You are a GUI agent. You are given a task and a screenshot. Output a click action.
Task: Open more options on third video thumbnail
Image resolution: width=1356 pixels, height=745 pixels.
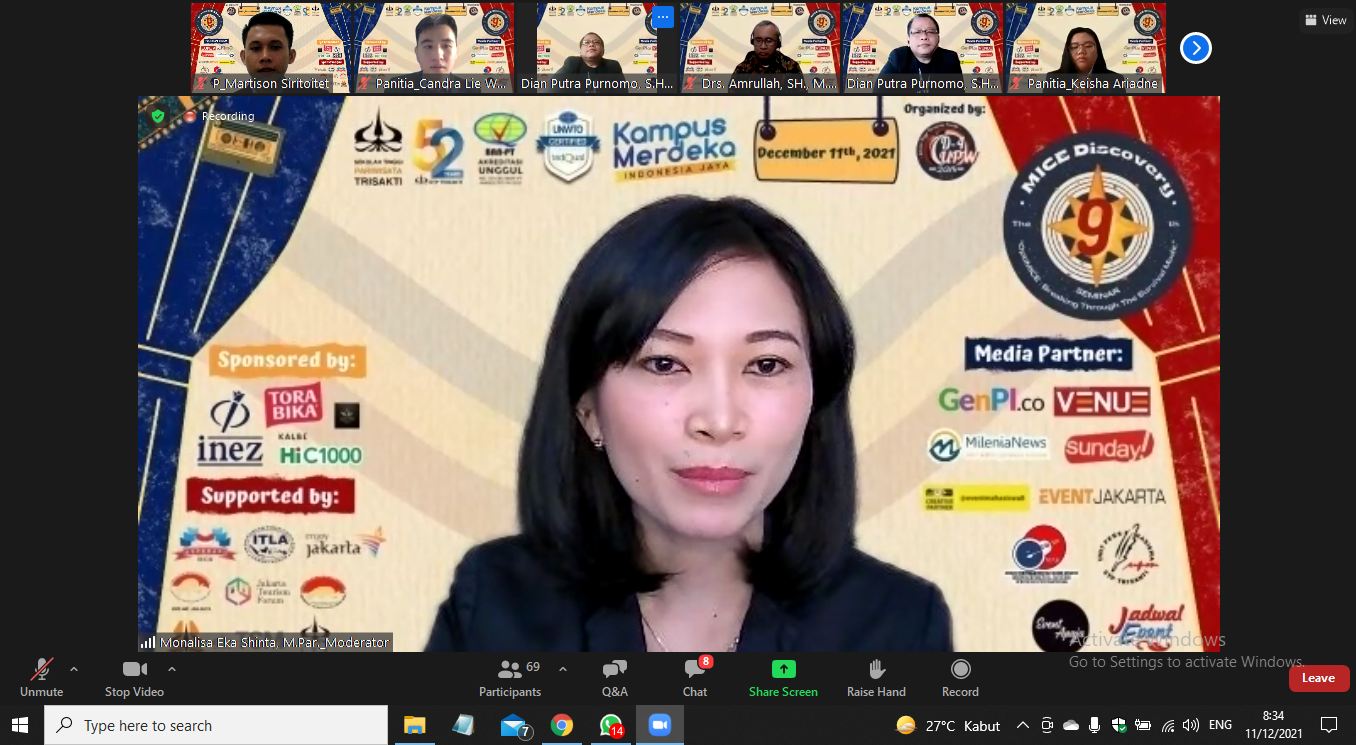click(662, 18)
